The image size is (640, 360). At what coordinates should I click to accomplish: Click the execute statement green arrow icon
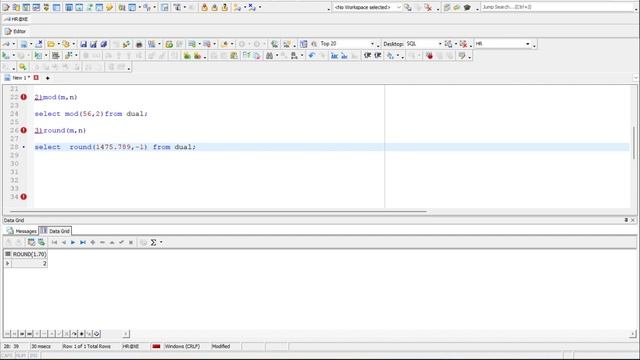tap(6, 56)
